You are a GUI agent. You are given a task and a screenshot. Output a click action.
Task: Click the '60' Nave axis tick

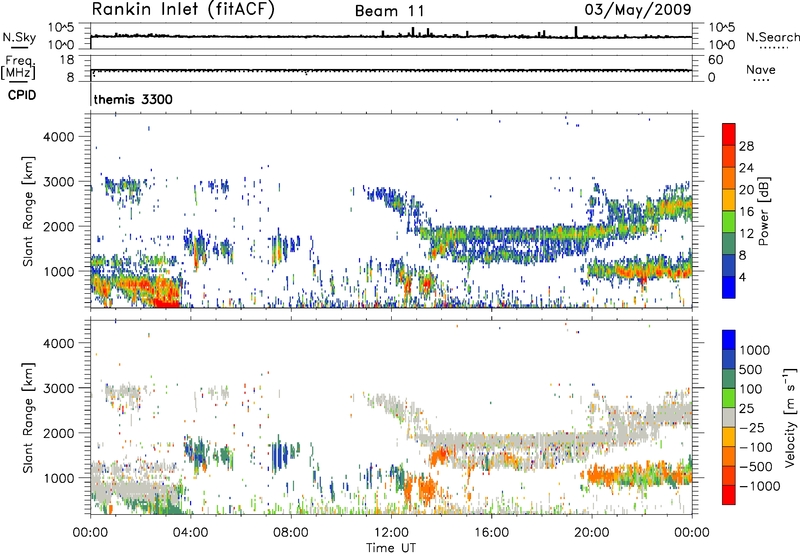click(x=715, y=60)
